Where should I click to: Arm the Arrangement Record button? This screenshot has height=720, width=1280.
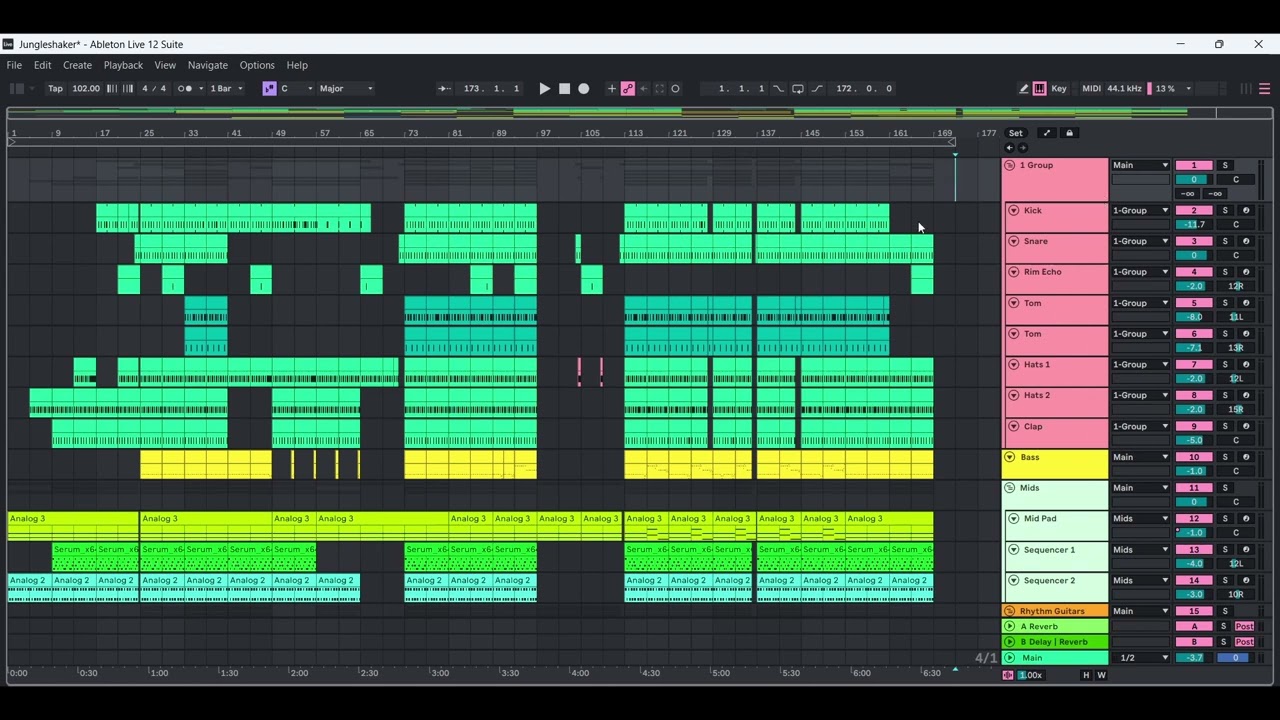tap(584, 88)
